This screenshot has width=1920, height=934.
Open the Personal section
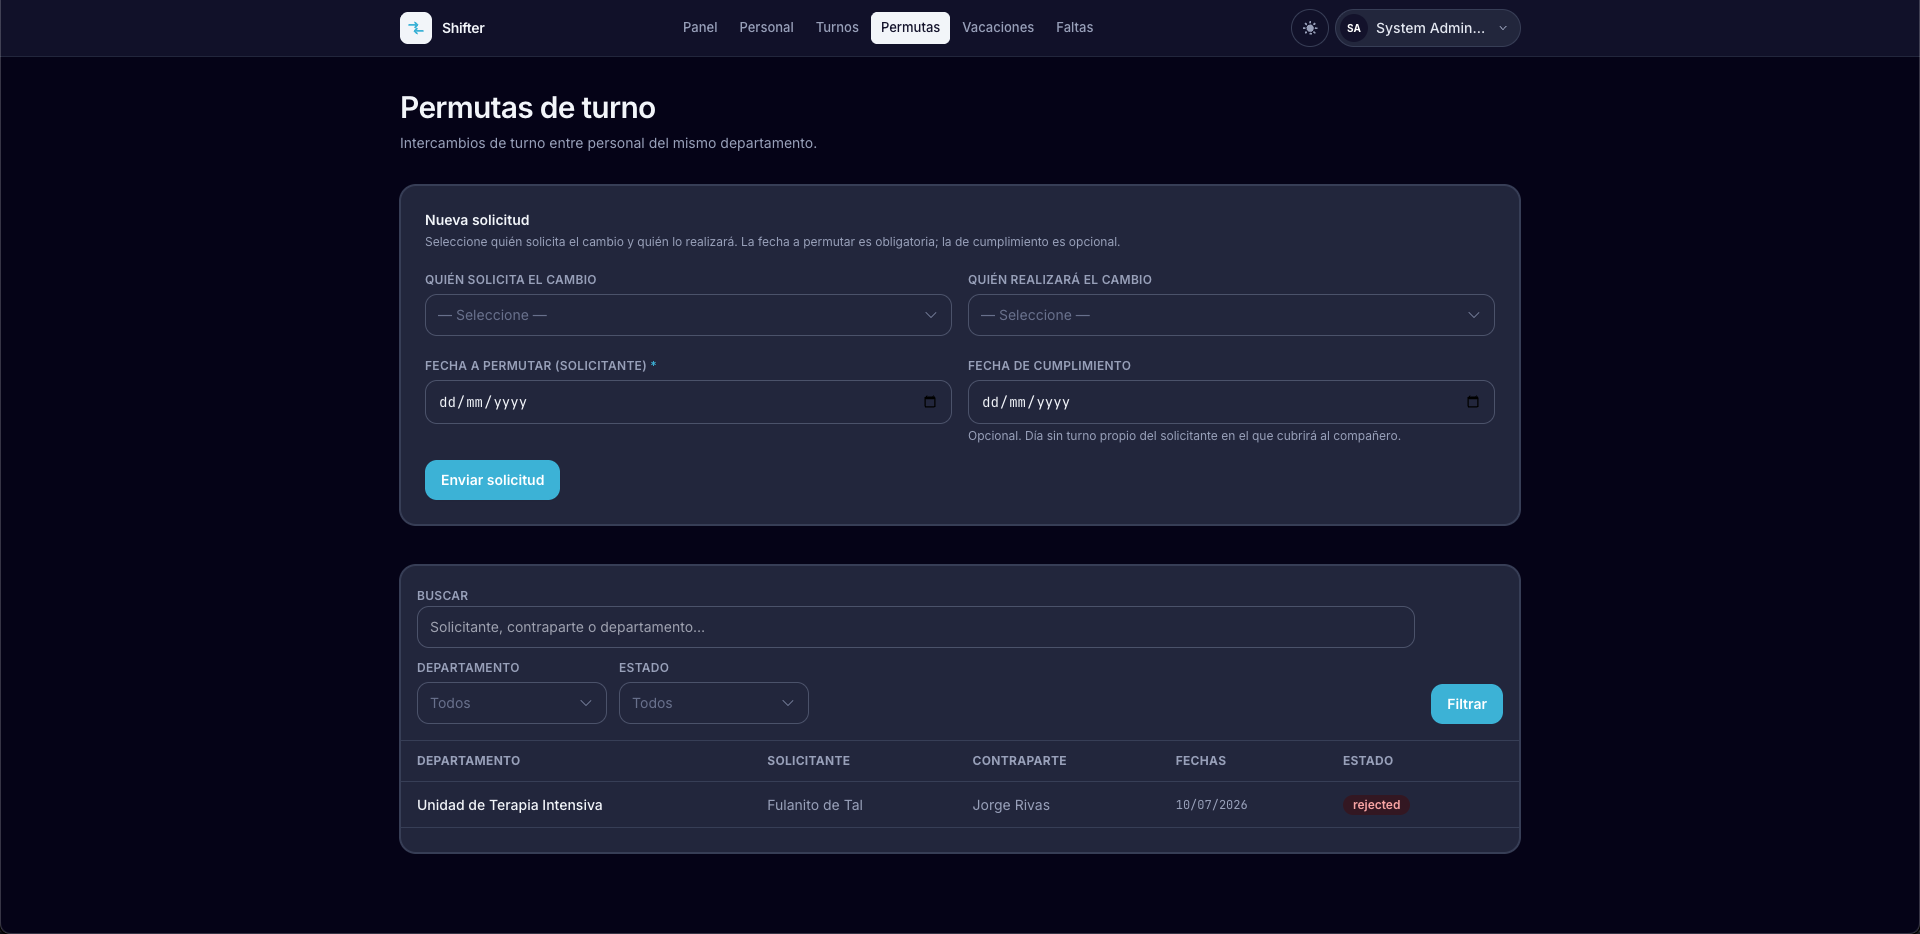766,28
